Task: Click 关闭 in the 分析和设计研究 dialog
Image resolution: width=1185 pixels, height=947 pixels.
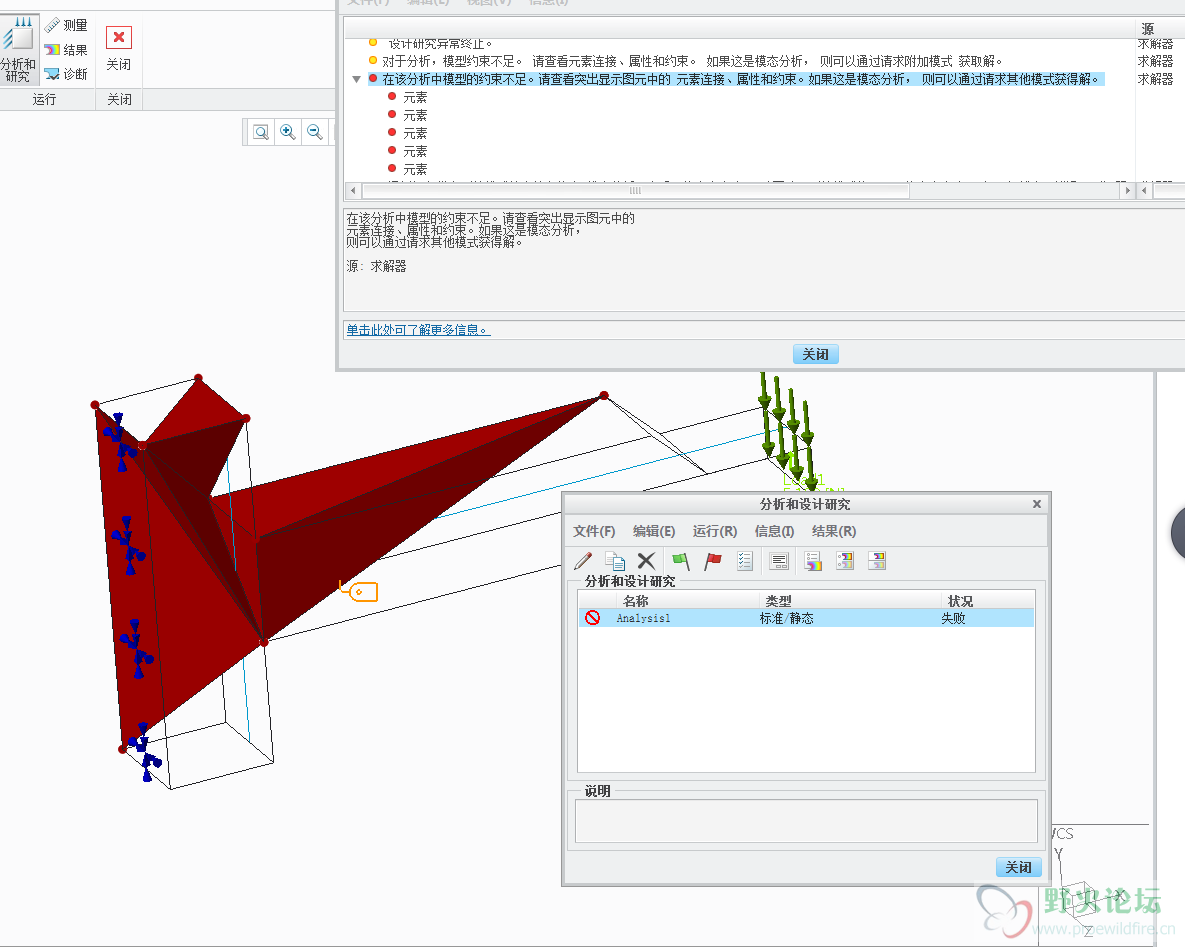Action: [1018, 867]
